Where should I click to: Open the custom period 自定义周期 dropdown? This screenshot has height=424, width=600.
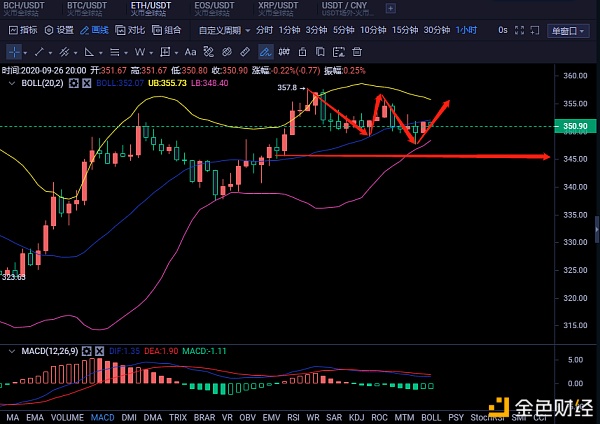pyautogui.click(x=225, y=30)
